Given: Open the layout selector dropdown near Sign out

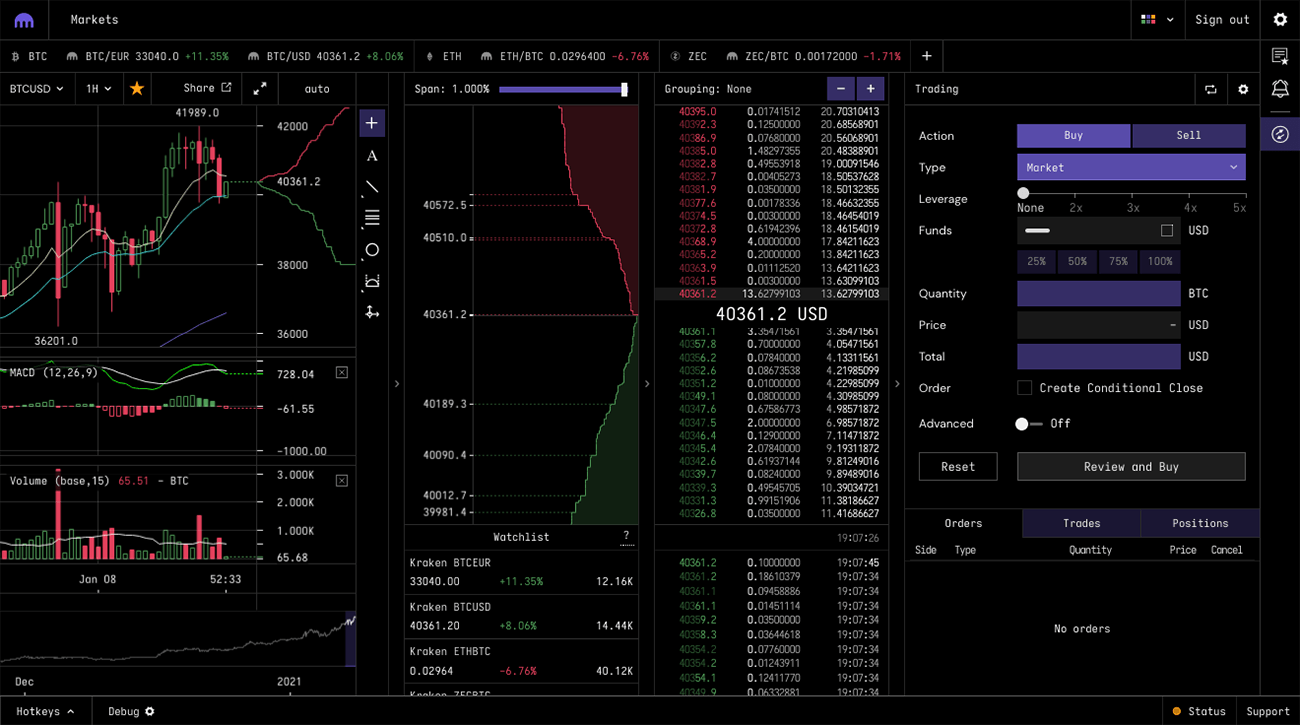Looking at the screenshot, I should point(1157,20).
